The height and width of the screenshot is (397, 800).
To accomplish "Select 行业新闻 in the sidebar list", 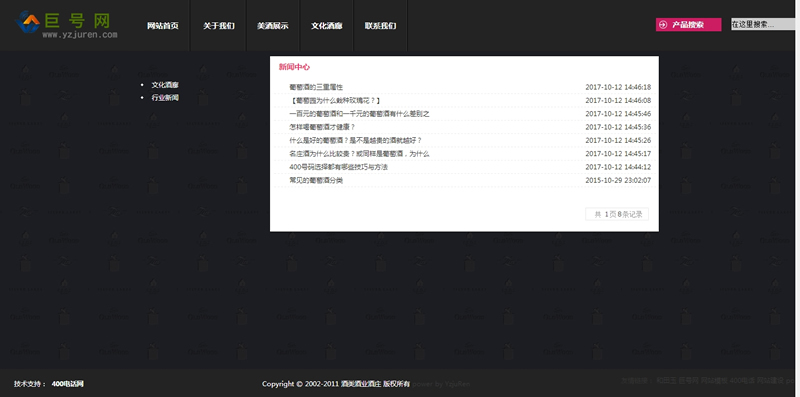I will point(165,97).
